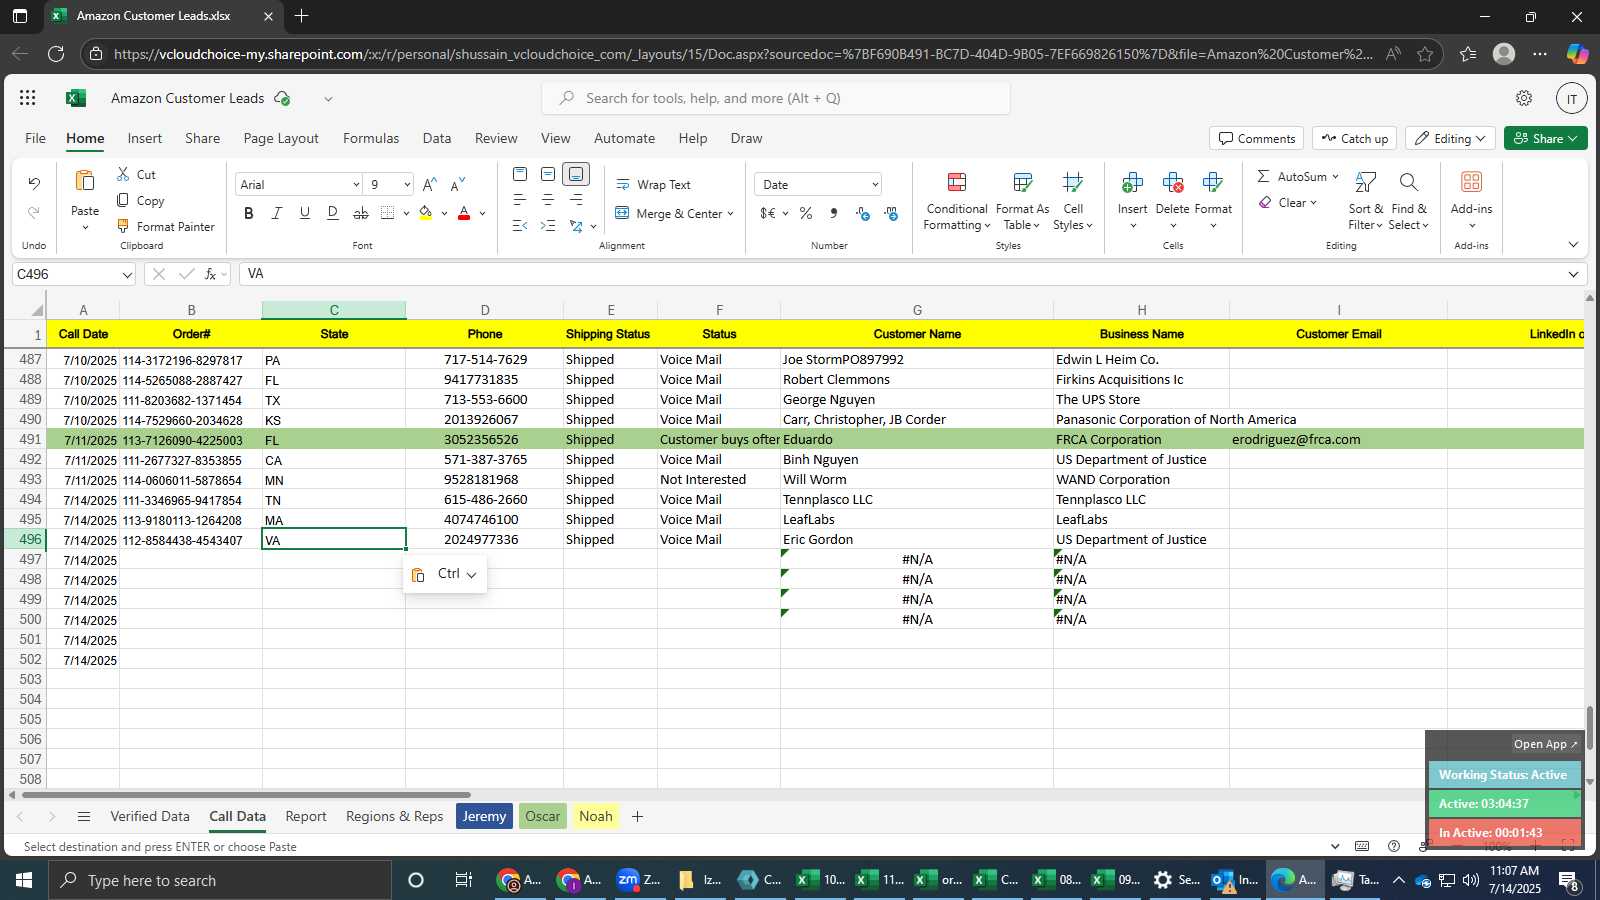Image resolution: width=1600 pixels, height=900 pixels.
Task: Toggle Center horizontal alignment
Action: pos(548,200)
